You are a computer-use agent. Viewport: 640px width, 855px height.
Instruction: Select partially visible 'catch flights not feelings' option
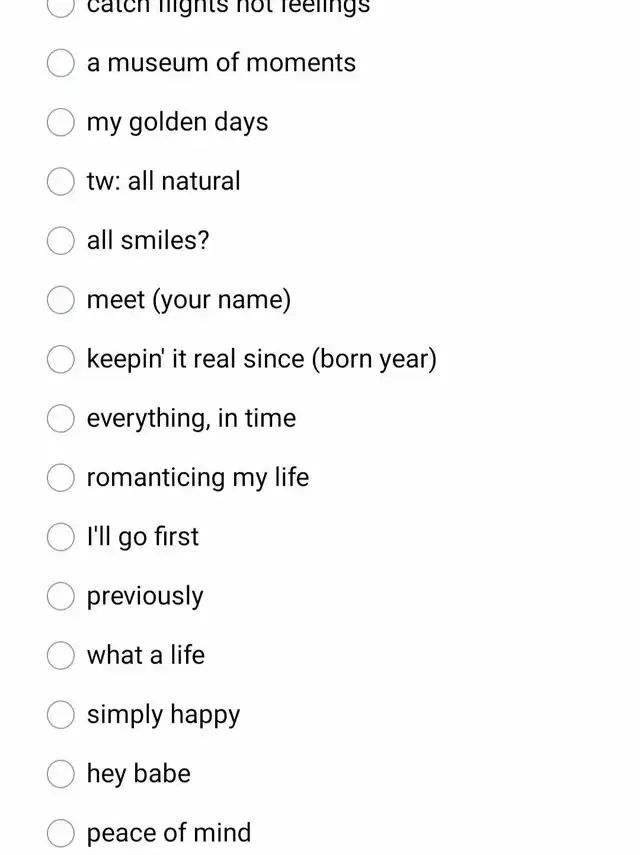[x=61, y=8]
